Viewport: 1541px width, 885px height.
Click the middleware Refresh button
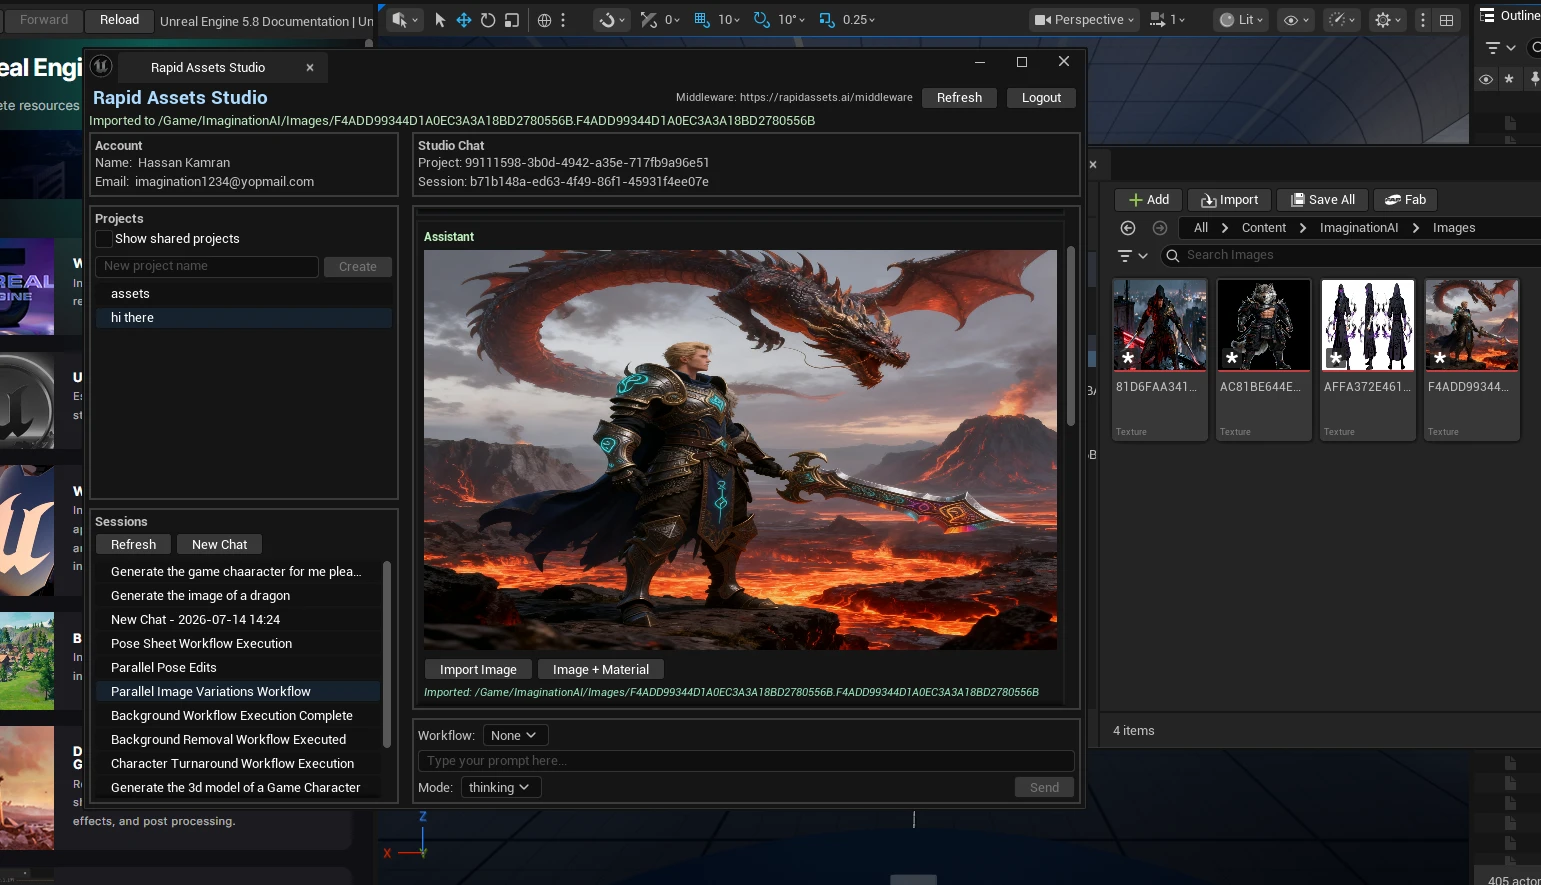coord(959,98)
